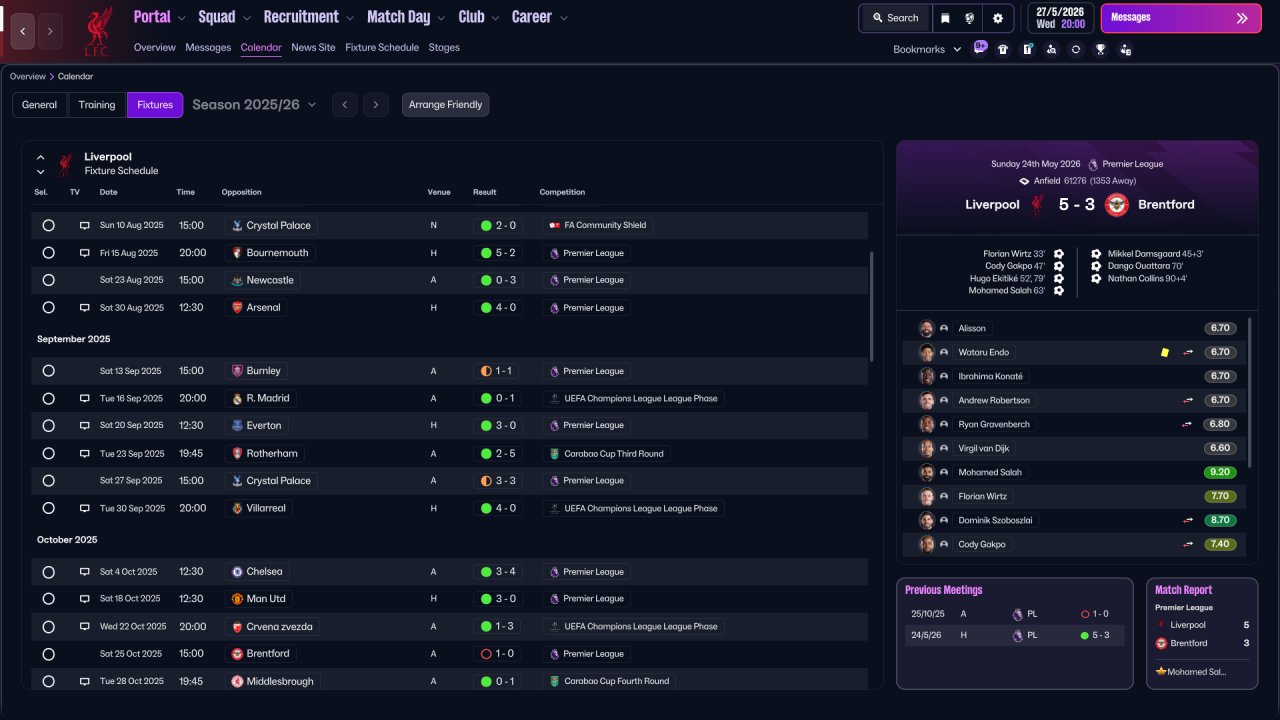Open the settings gear icon
Screen dimensions: 1280x720
click(x=997, y=18)
